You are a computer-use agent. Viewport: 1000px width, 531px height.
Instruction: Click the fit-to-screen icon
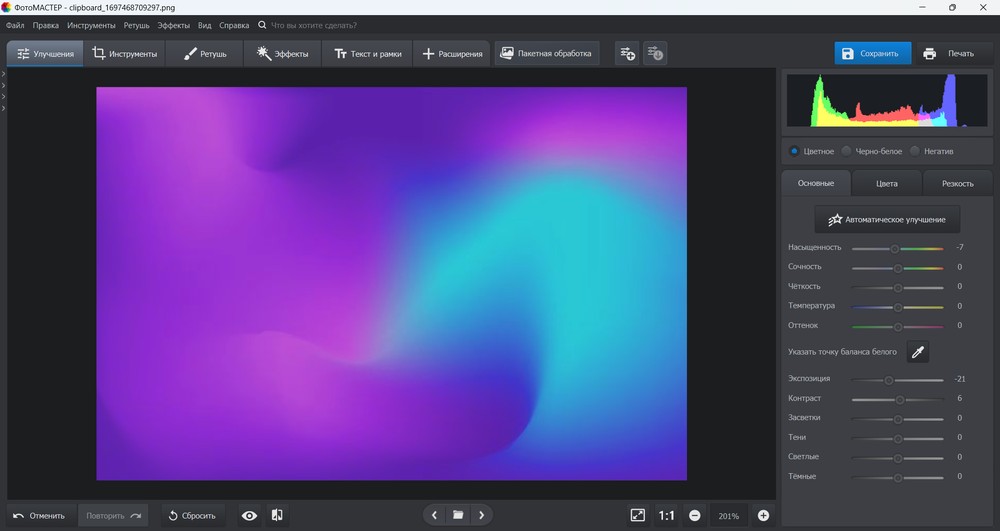click(638, 515)
